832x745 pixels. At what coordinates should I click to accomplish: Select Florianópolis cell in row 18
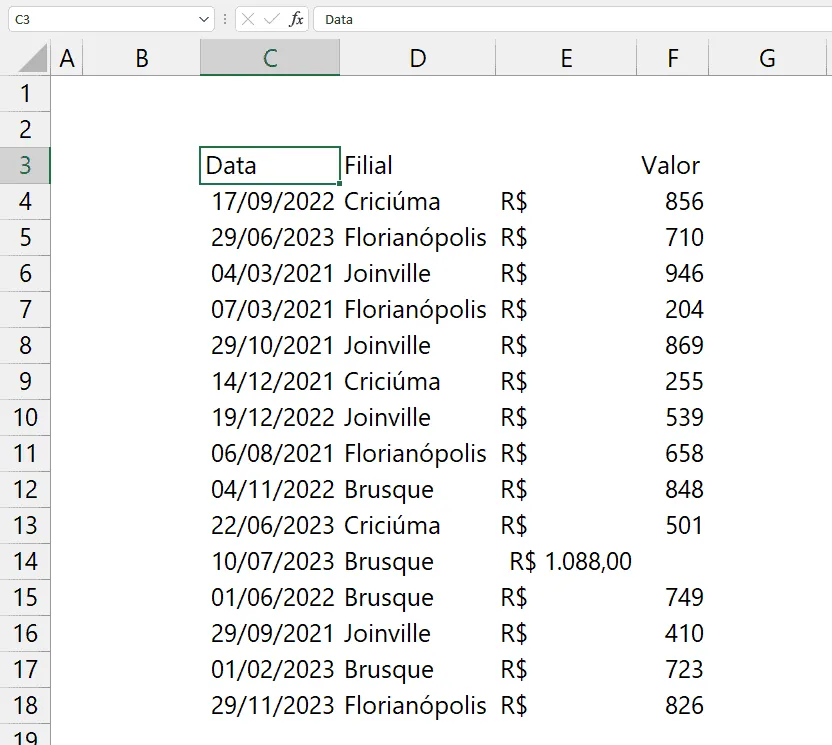click(x=418, y=705)
